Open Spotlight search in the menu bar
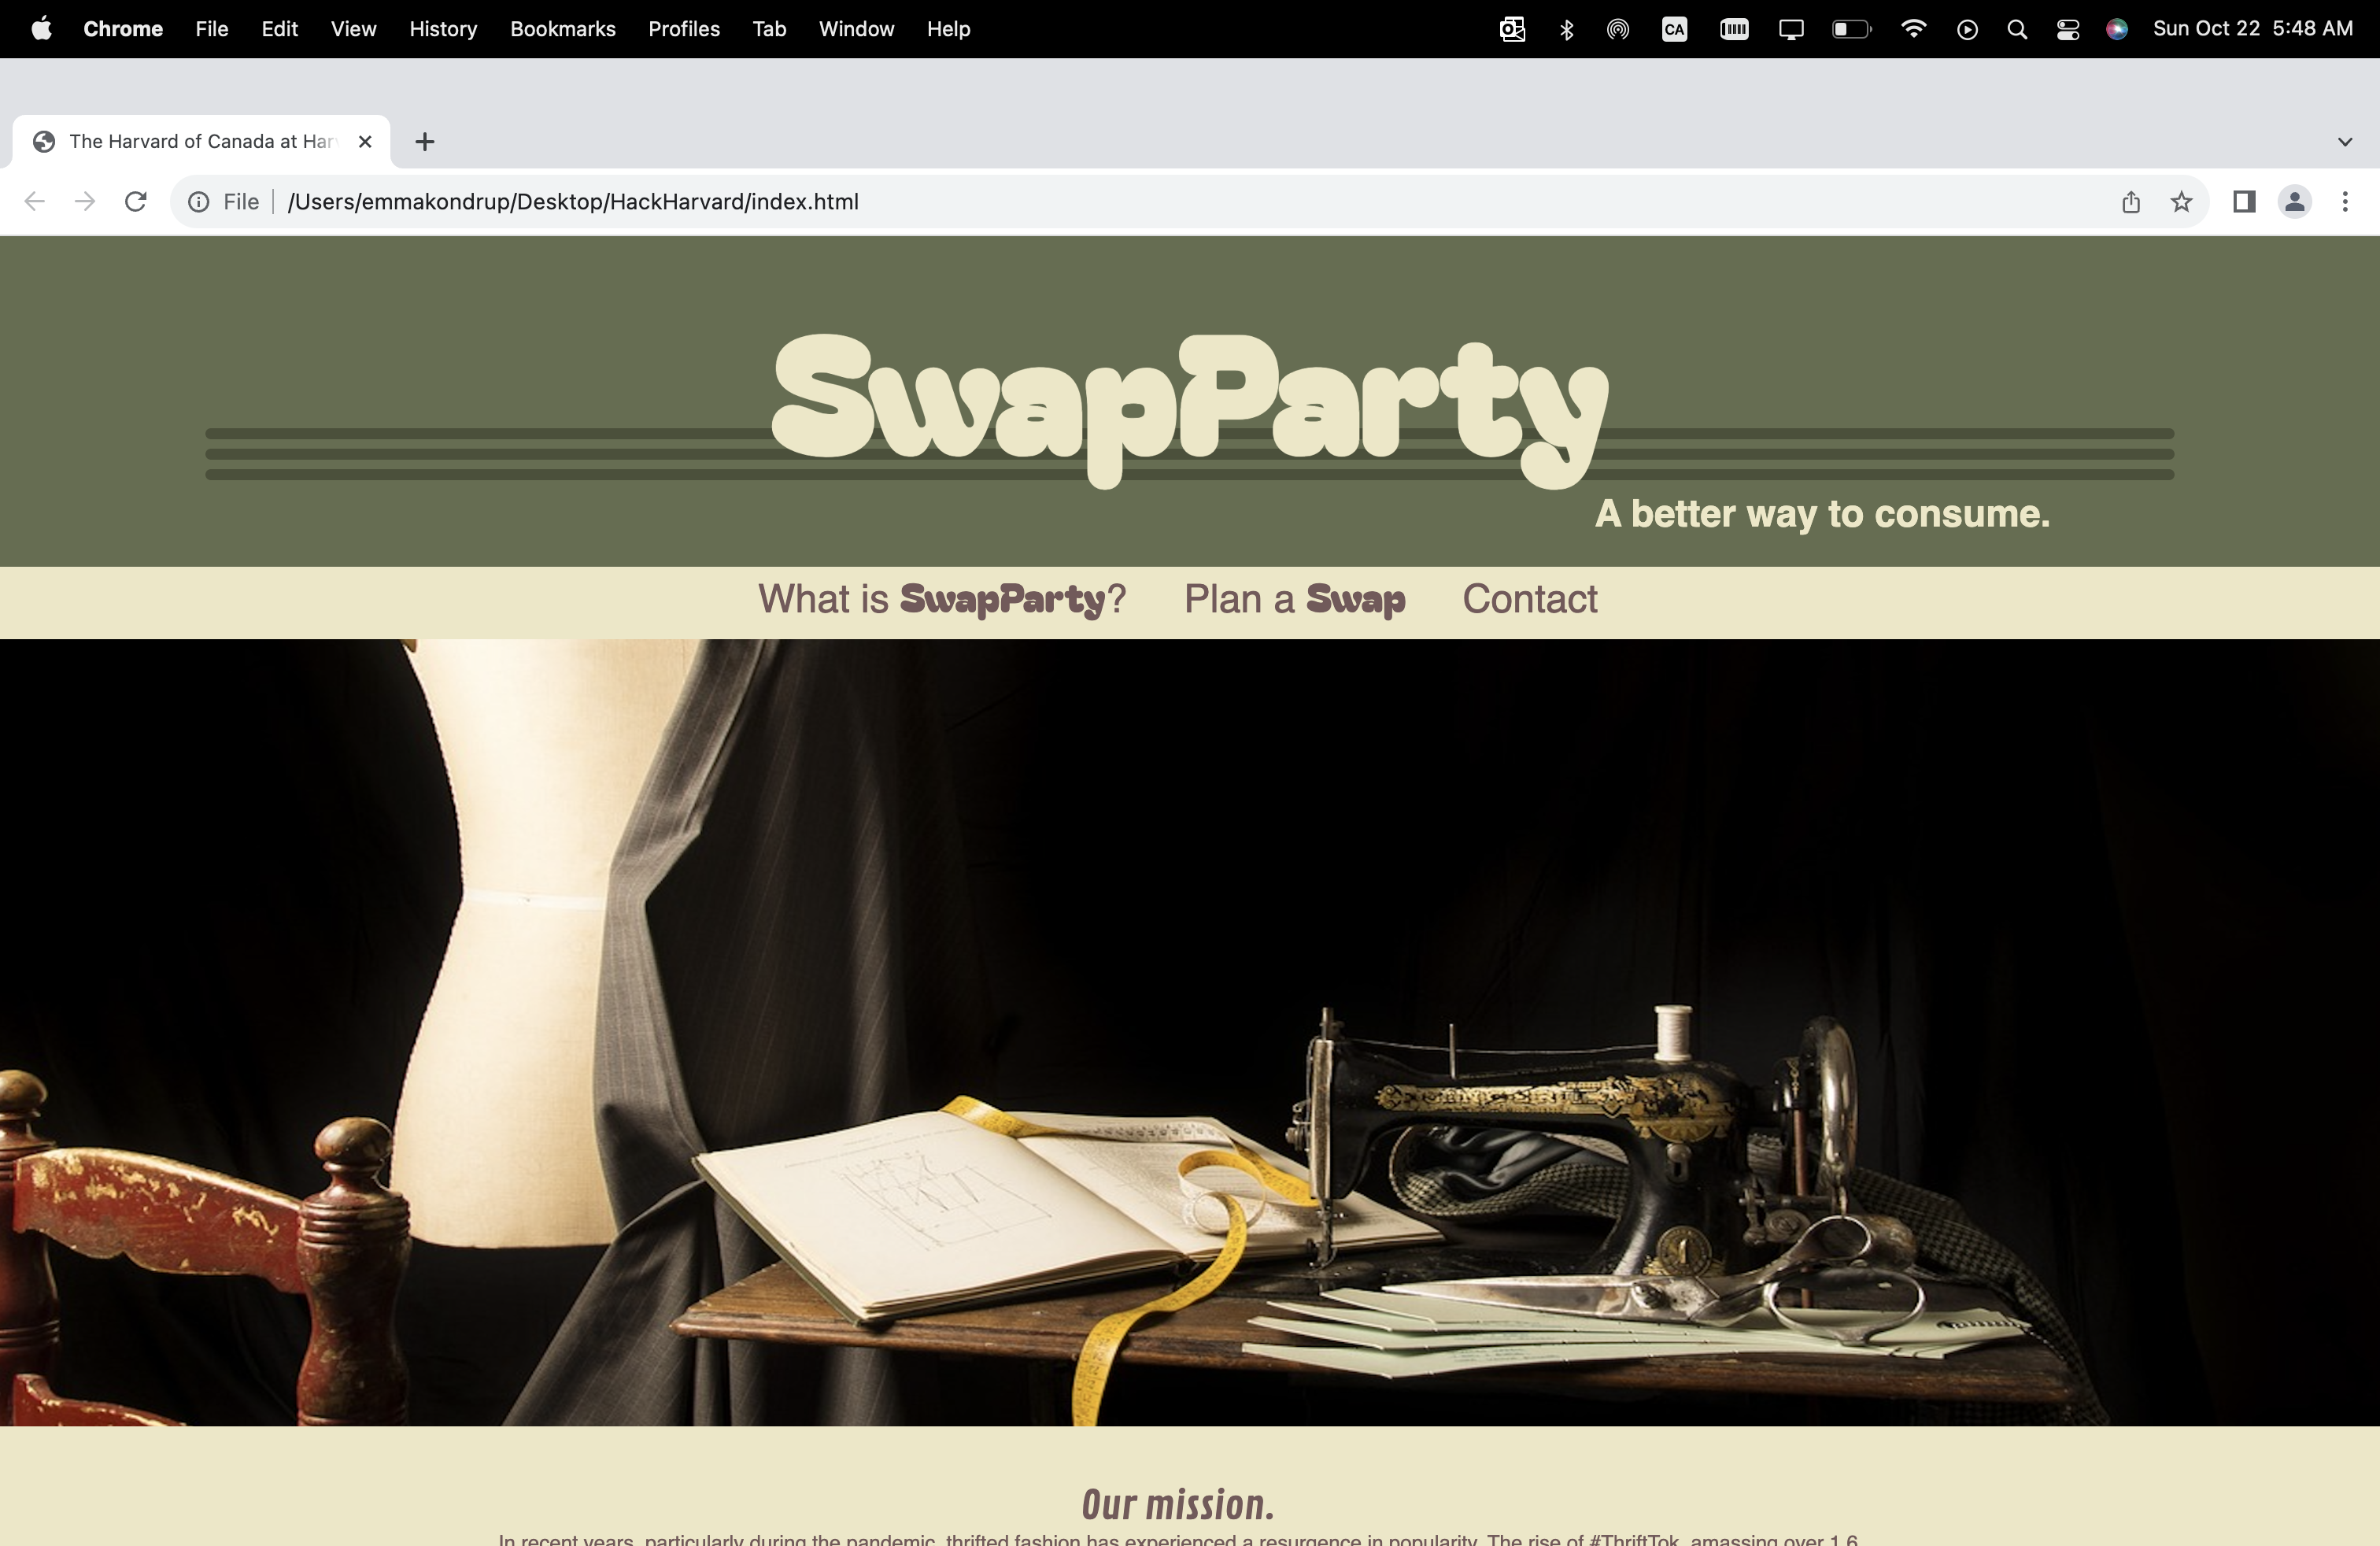Viewport: 2380px width, 1546px height. coord(2017,29)
